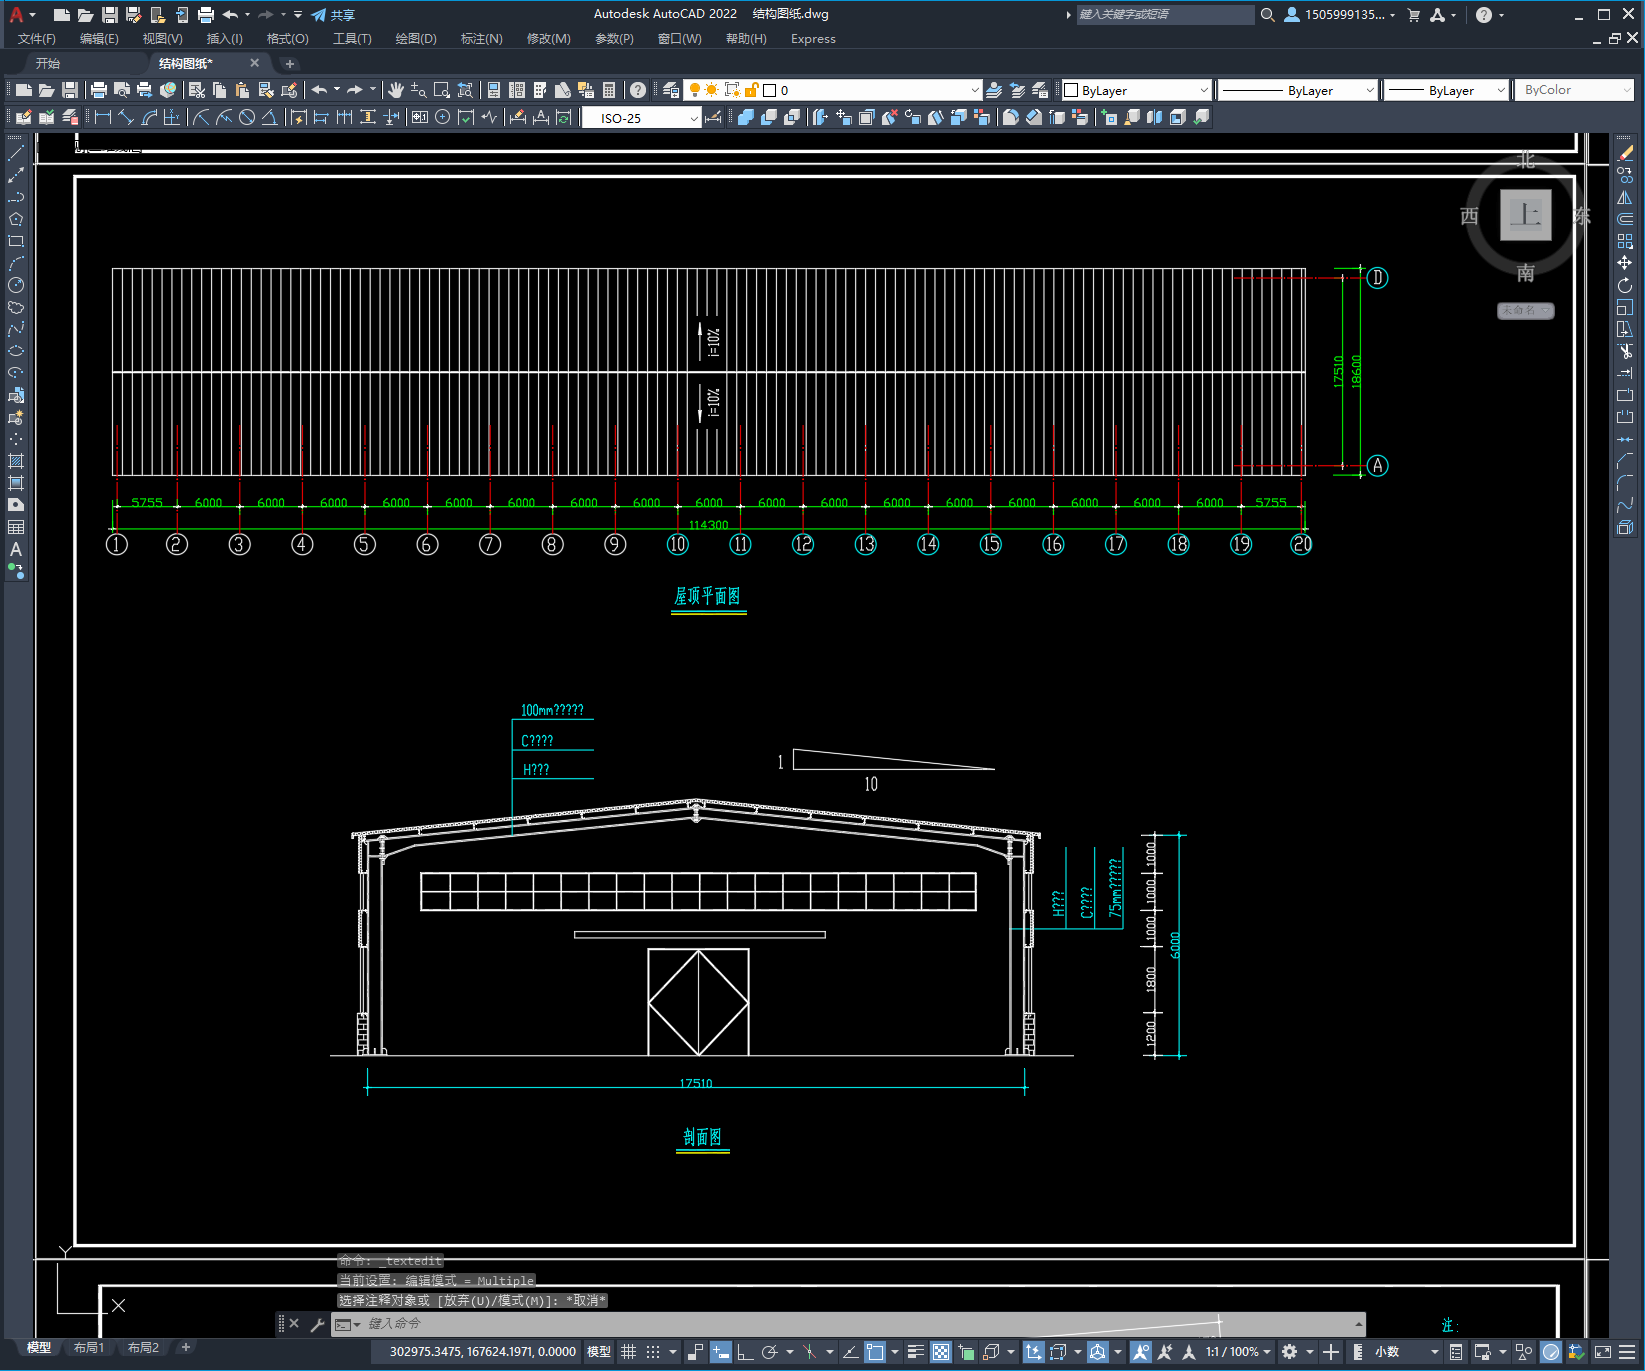Screen dimensions: 1645x1371
Task: Toggle snap mode in status bar
Action: pos(653,1352)
